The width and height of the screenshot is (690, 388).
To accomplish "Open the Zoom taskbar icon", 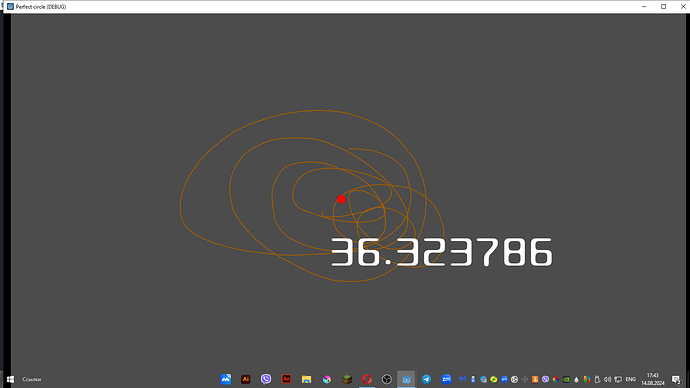I will coord(446,379).
